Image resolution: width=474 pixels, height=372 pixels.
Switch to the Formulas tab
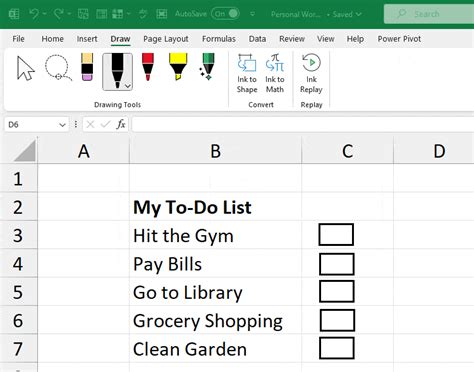[219, 39]
